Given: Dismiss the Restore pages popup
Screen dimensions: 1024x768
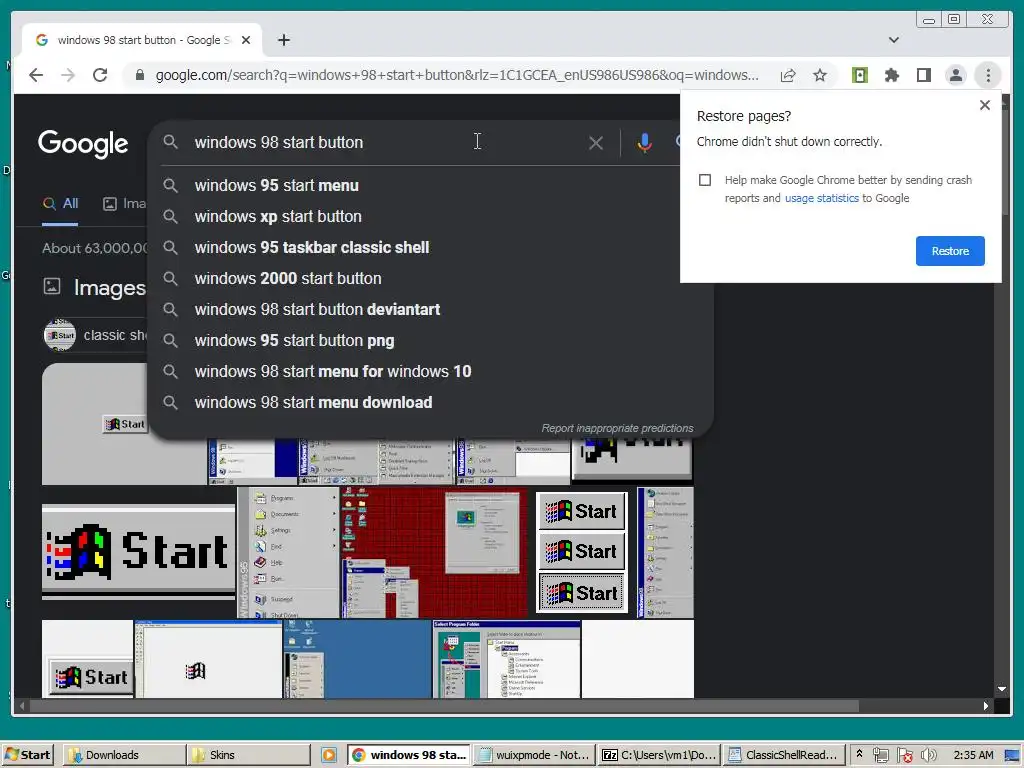Looking at the screenshot, I should pos(985,105).
